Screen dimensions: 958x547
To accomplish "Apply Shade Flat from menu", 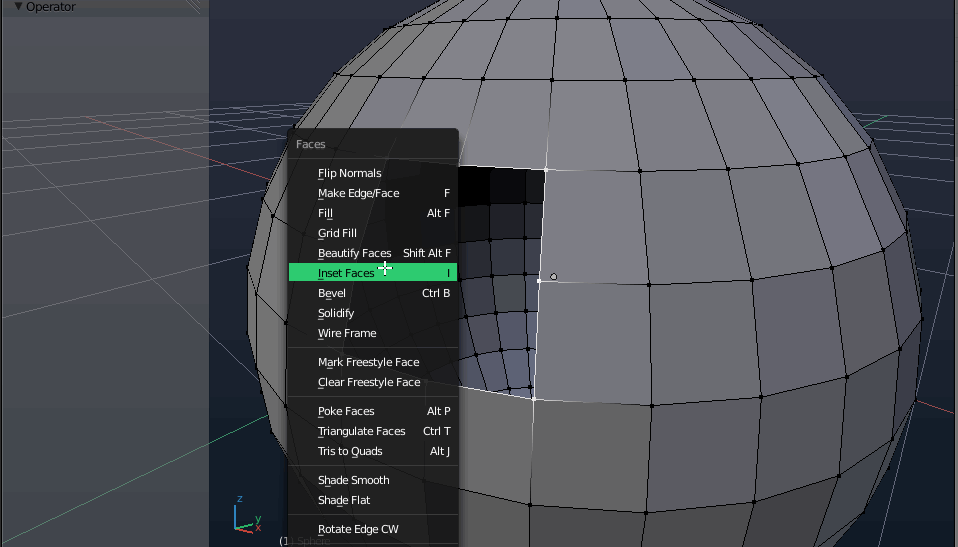I will pos(373,500).
